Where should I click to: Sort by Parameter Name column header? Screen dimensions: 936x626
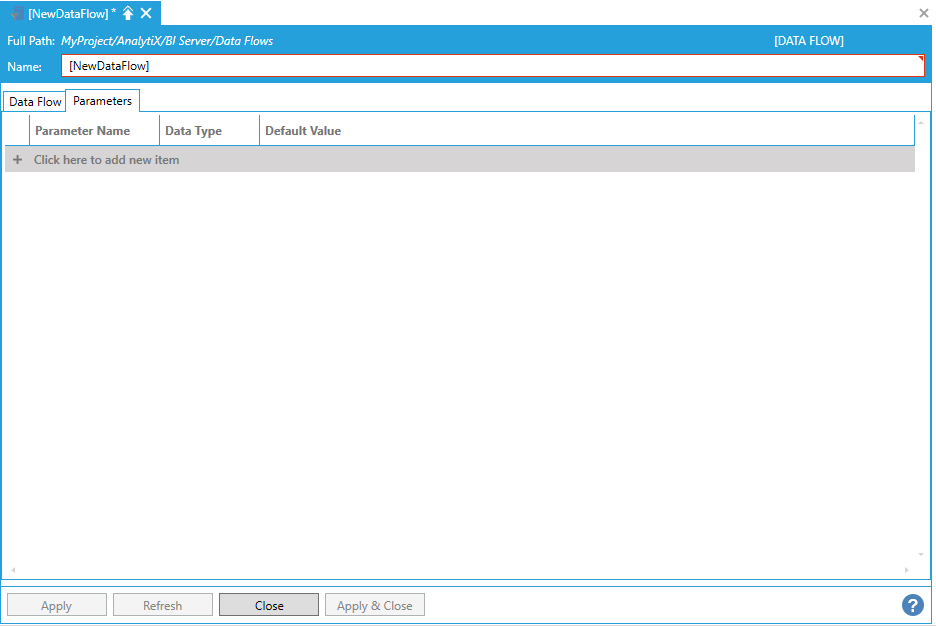pyautogui.click(x=83, y=131)
